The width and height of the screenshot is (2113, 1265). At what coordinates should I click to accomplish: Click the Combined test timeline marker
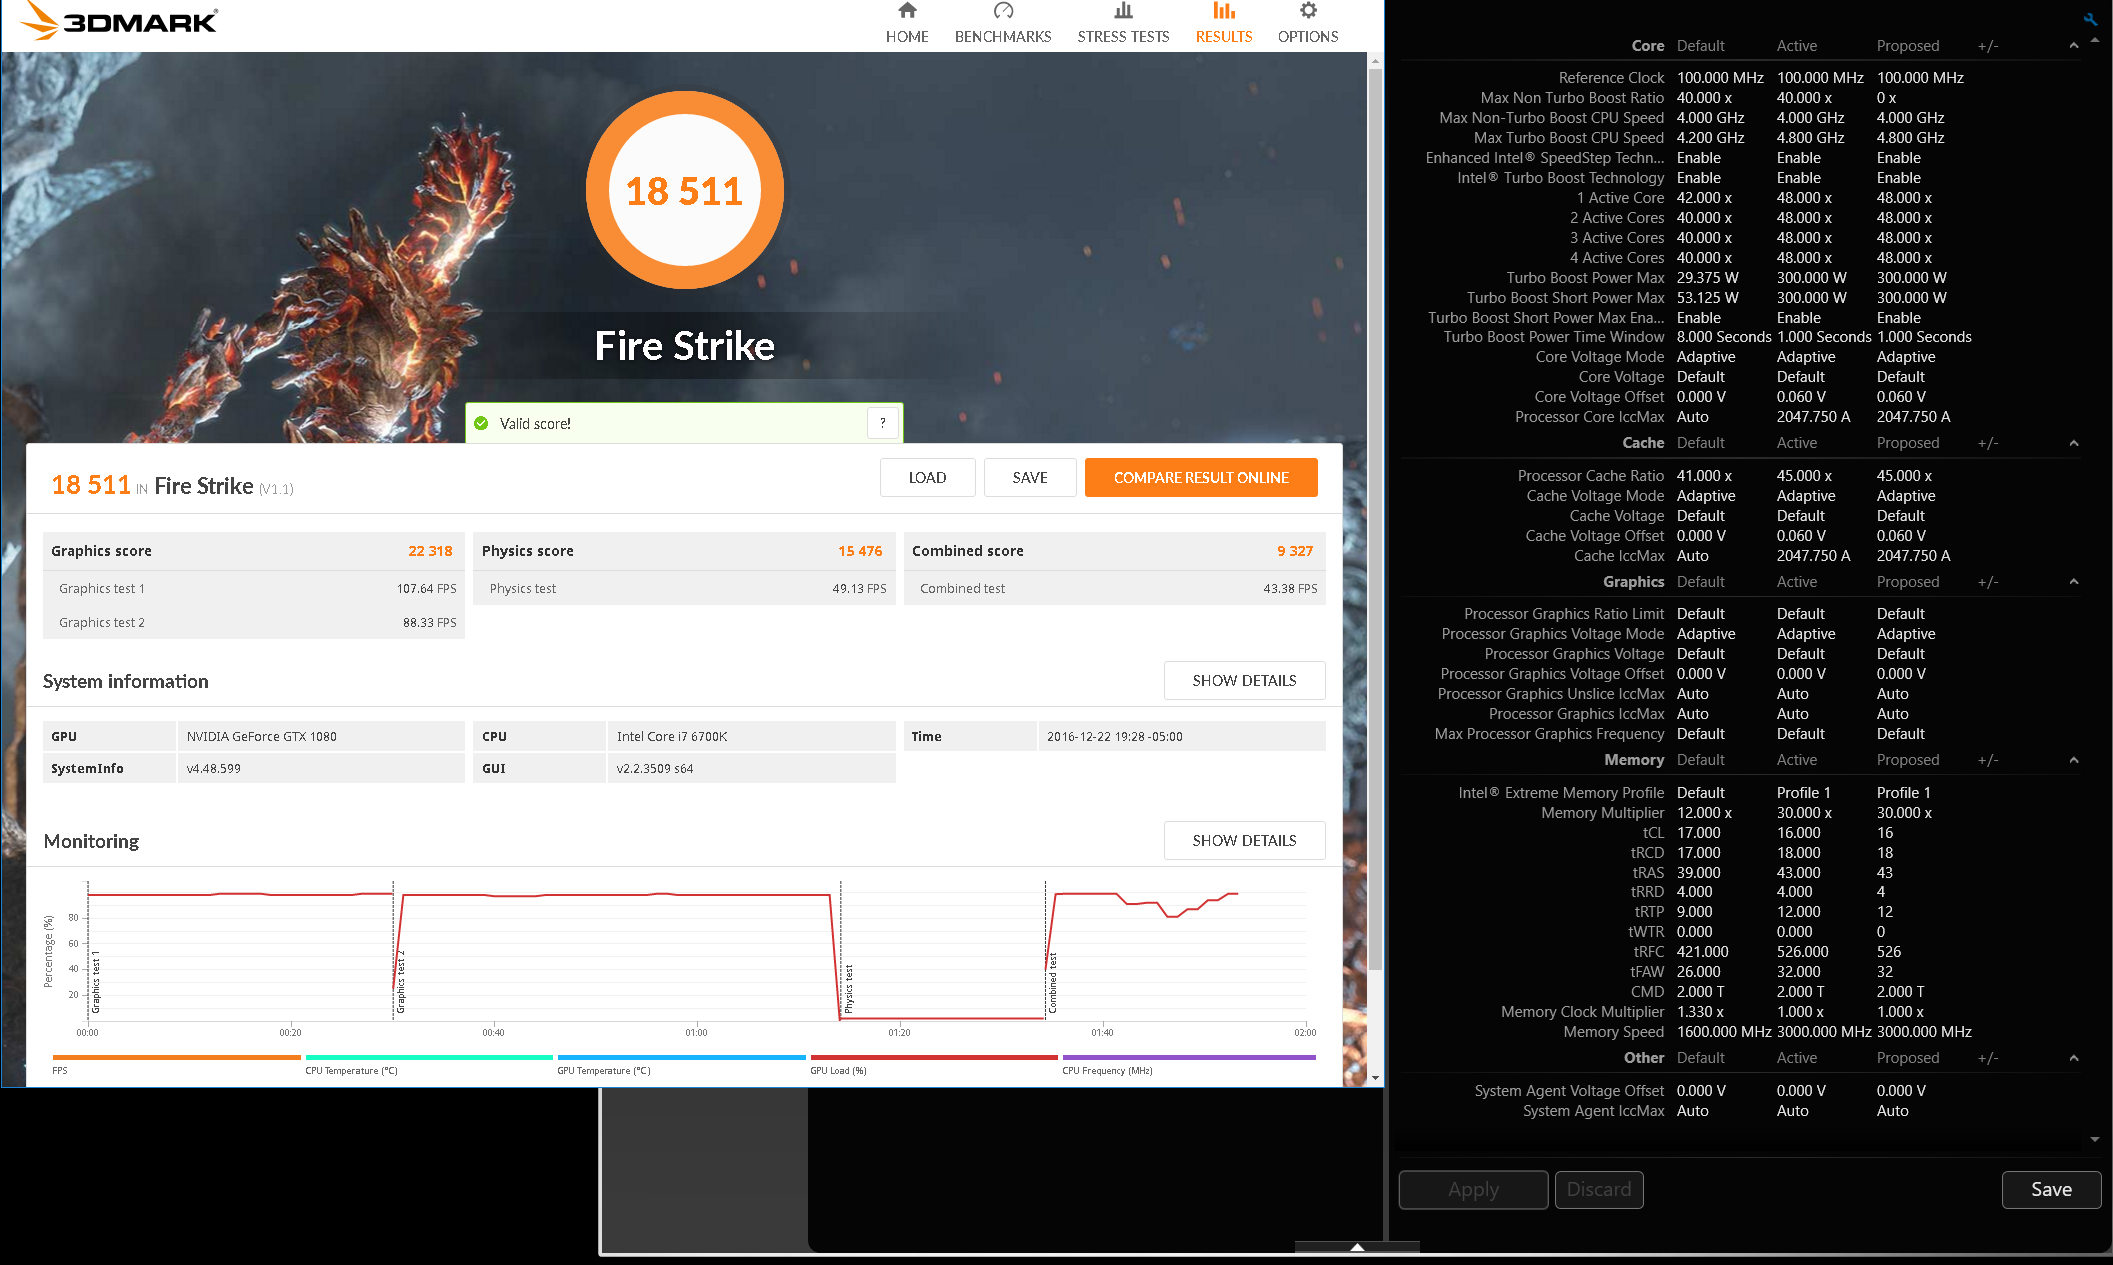click(x=1053, y=982)
